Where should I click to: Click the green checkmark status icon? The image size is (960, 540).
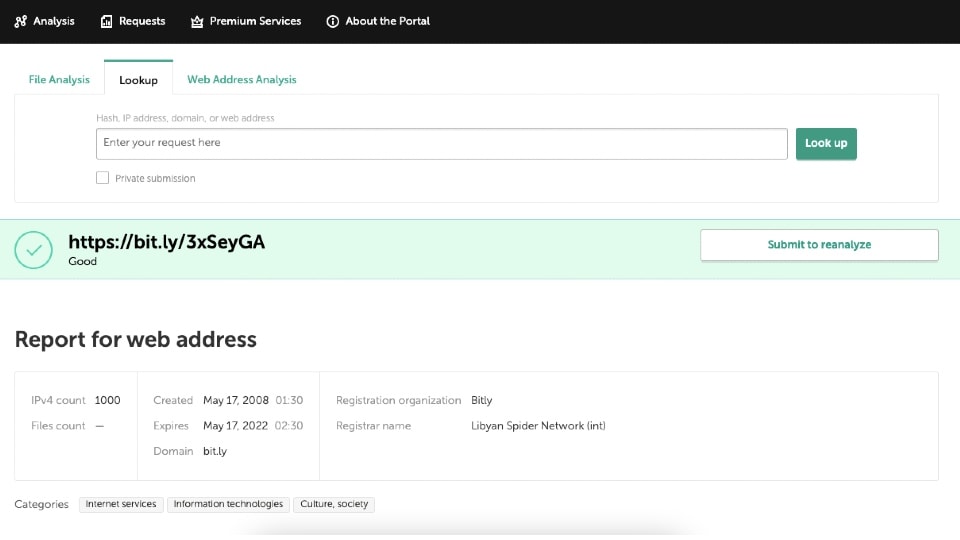point(35,250)
